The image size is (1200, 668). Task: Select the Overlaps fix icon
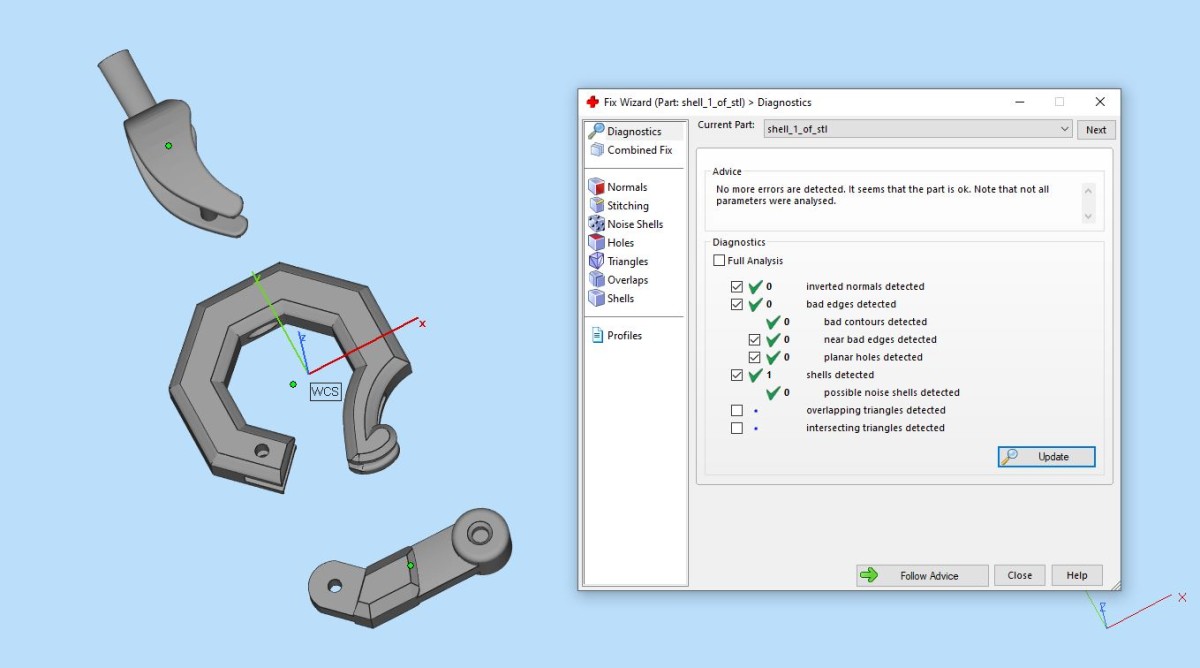[x=597, y=280]
